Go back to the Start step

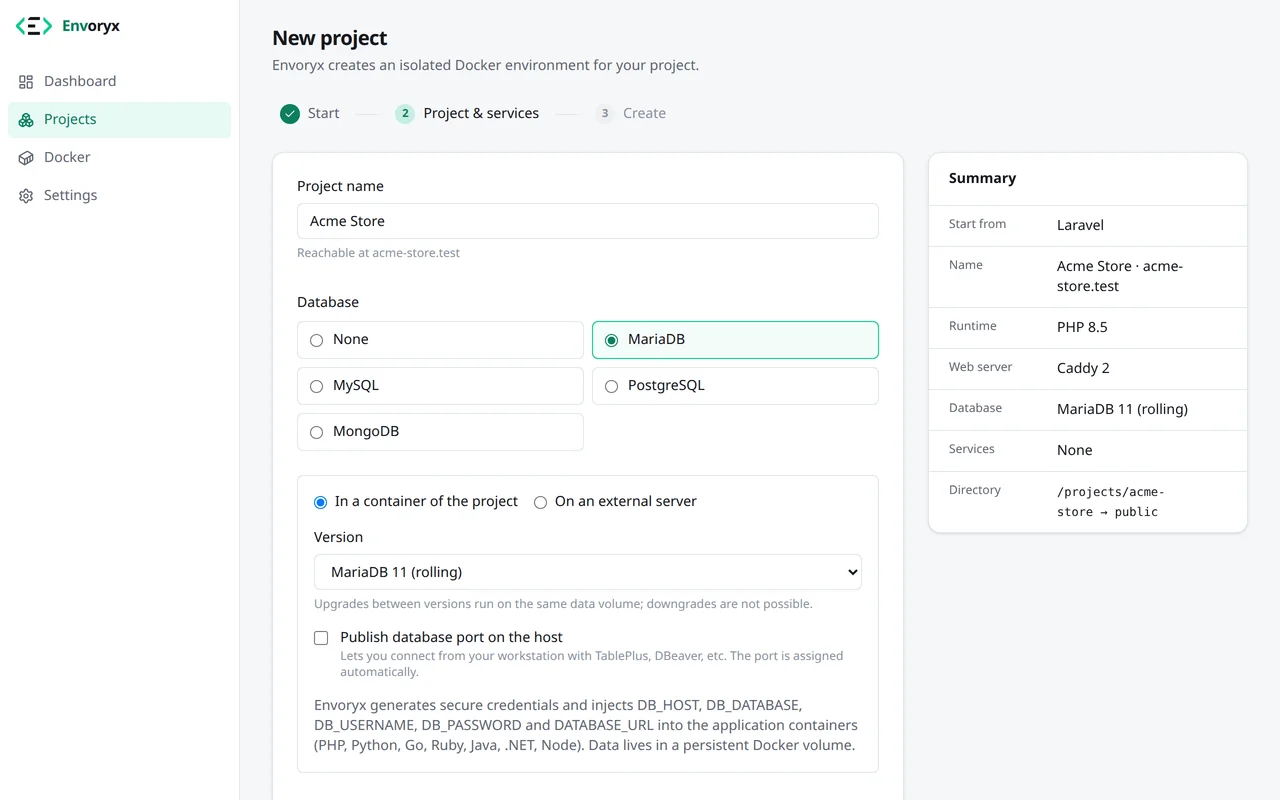click(310, 114)
